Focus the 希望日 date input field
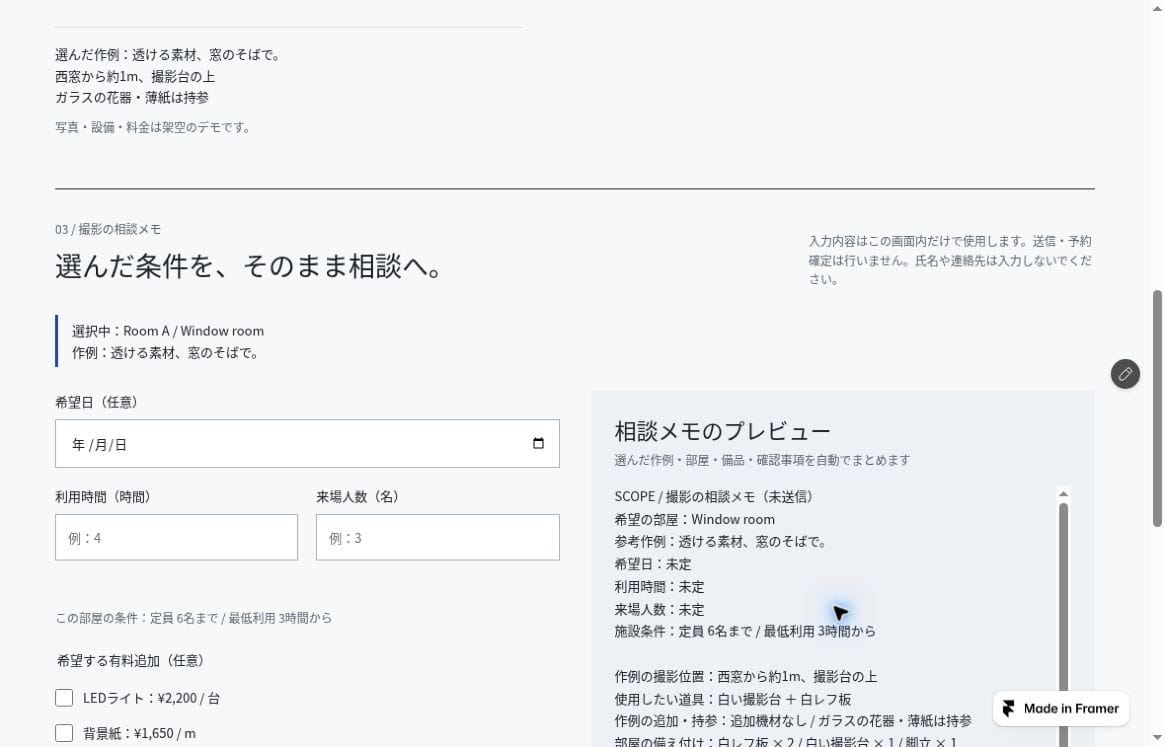 click(x=307, y=444)
